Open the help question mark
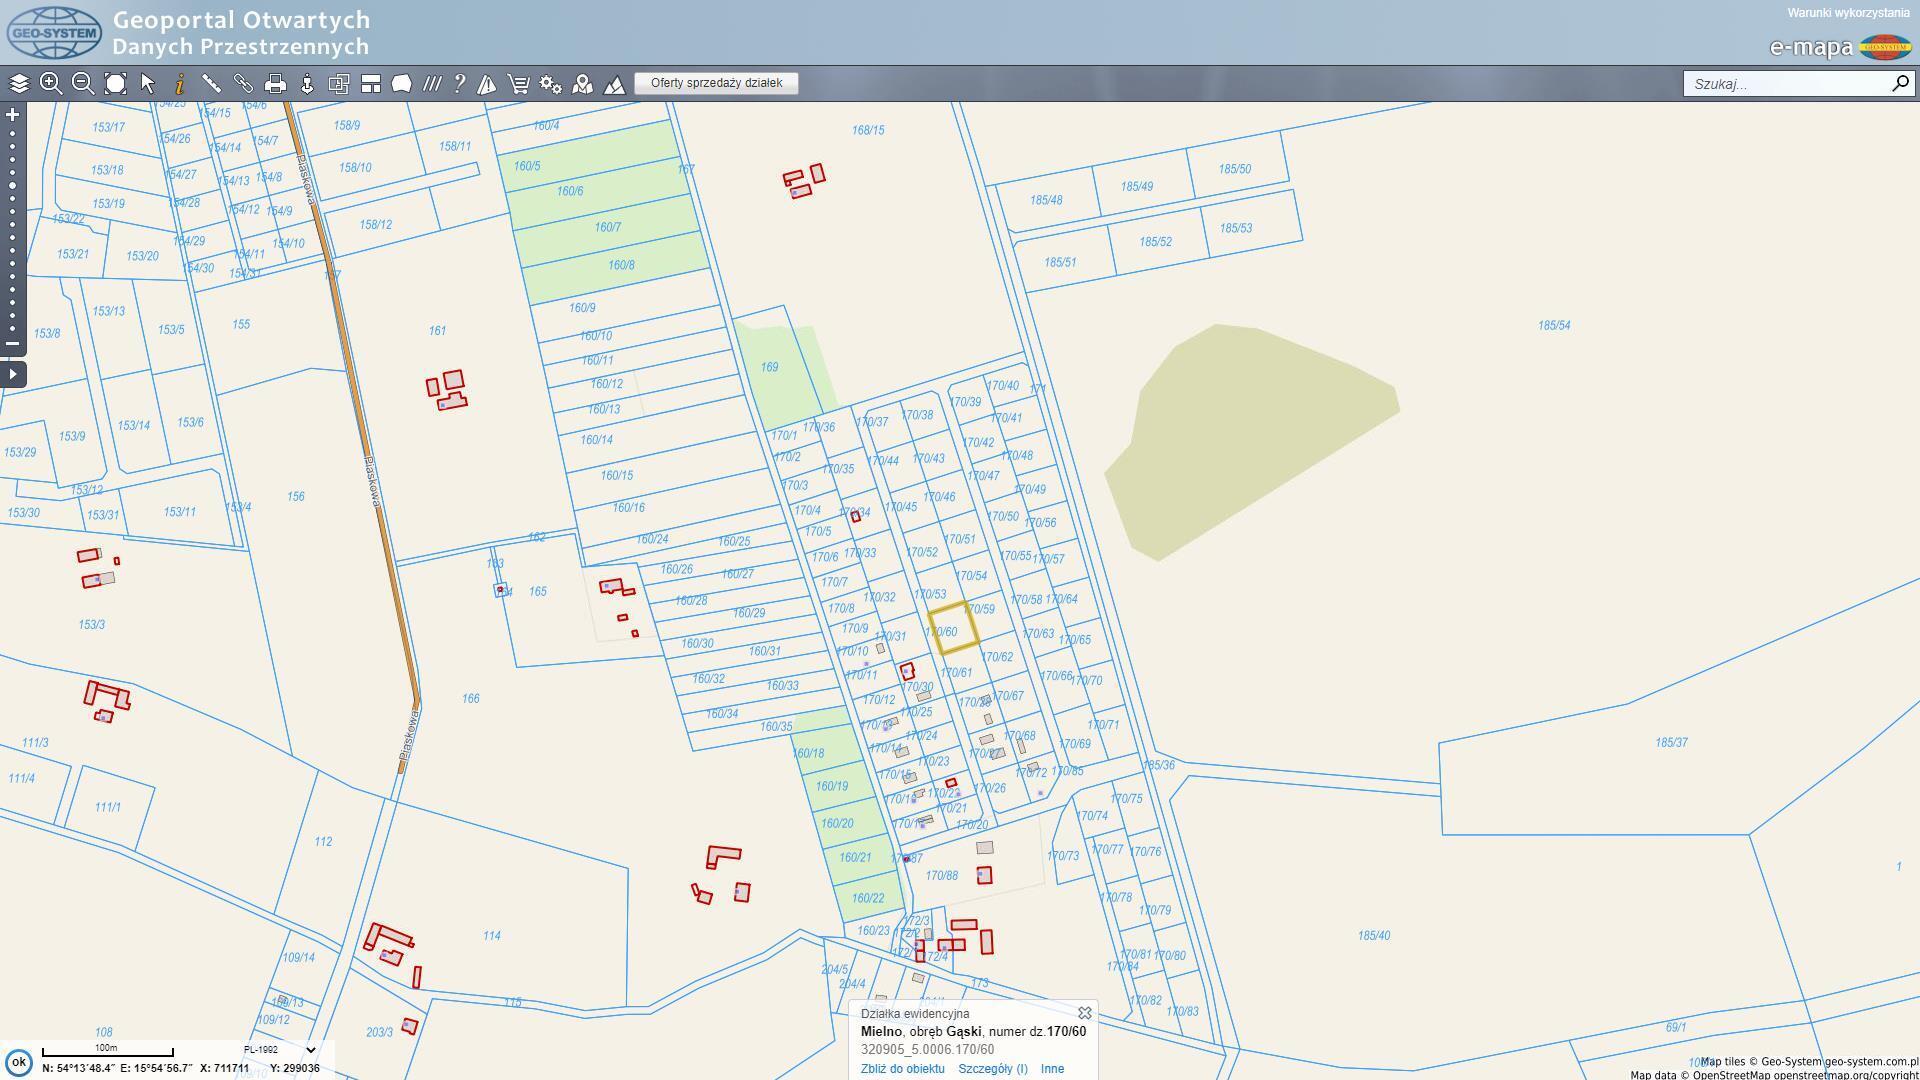Image resolution: width=1920 pixels, height=1080 pixels. (x=459, y=84)
